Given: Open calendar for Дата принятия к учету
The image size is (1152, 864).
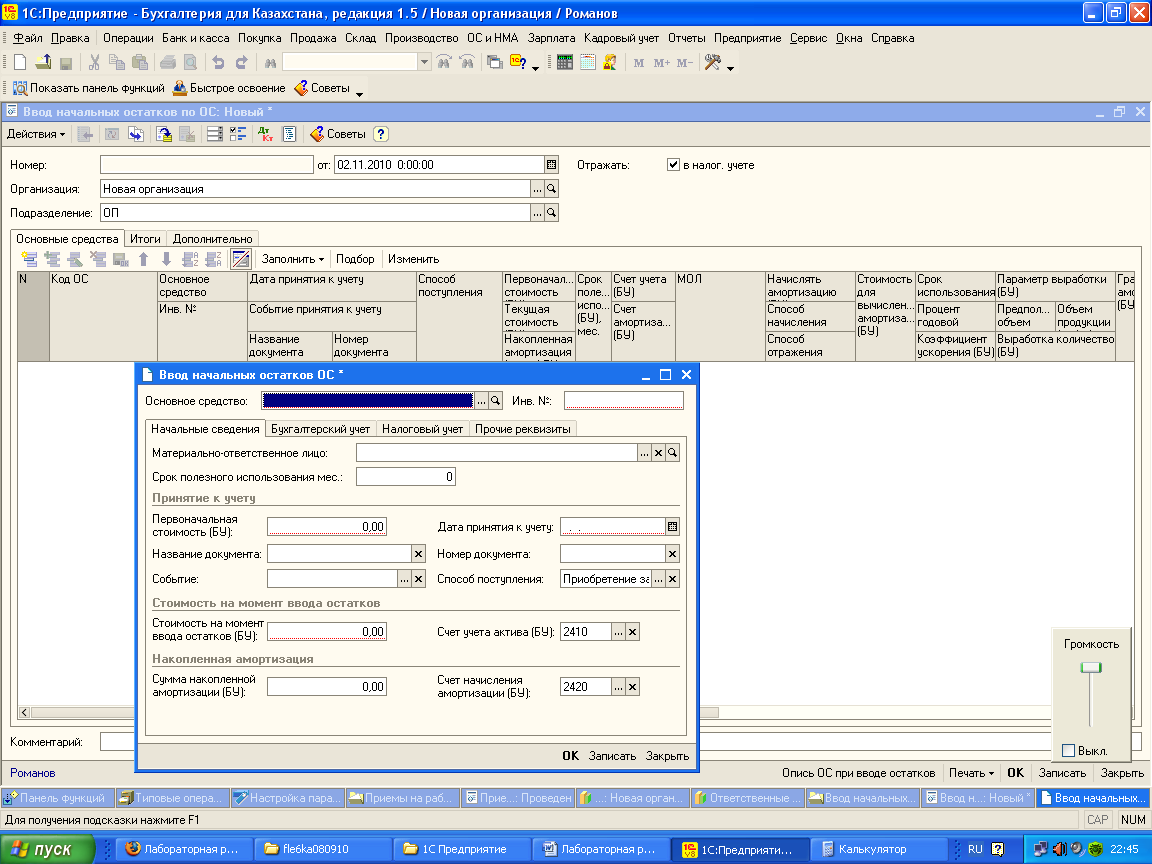Looking at the screenshot, I should click(x=672, y=526).
